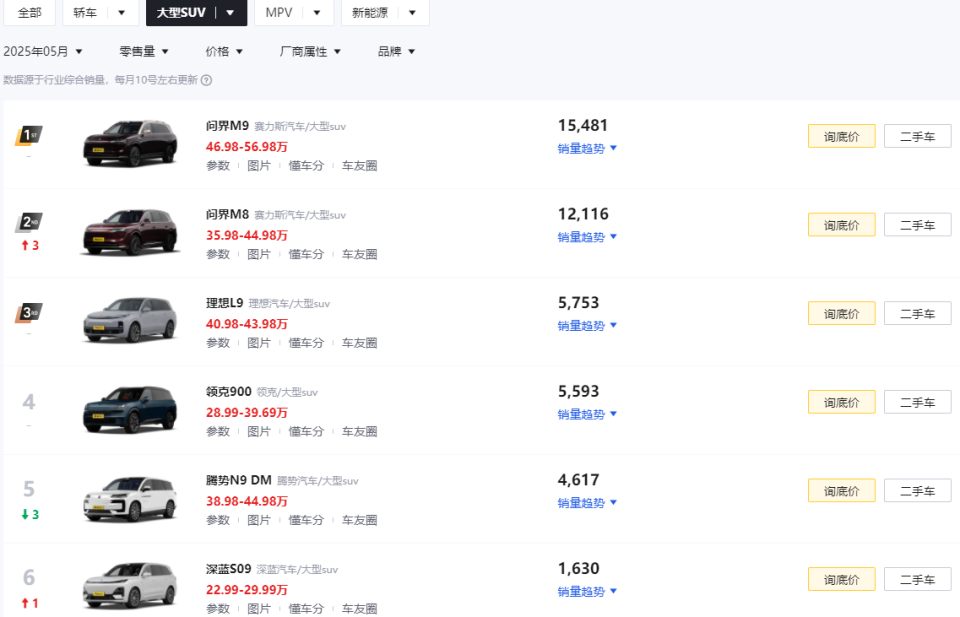The width and height of the screenshot is (960, 617).
Task: Click the 1st place rank badge
Action: 29,135
